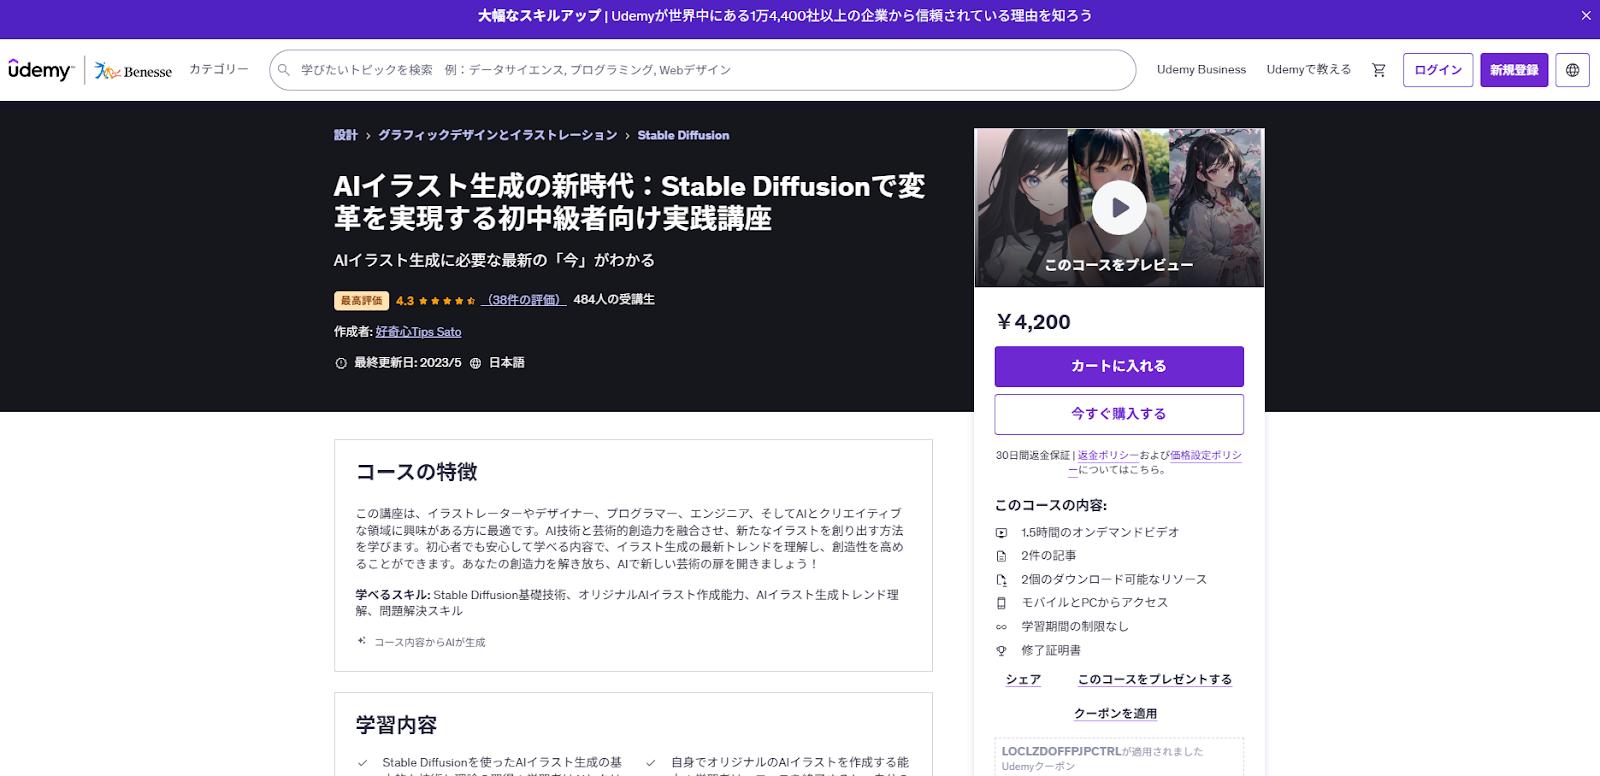
Task: Click the course preview thumbnail image
Action: 1119,208
